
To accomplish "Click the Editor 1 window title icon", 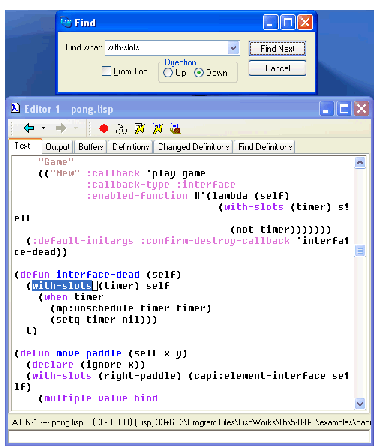I will 15,108.
